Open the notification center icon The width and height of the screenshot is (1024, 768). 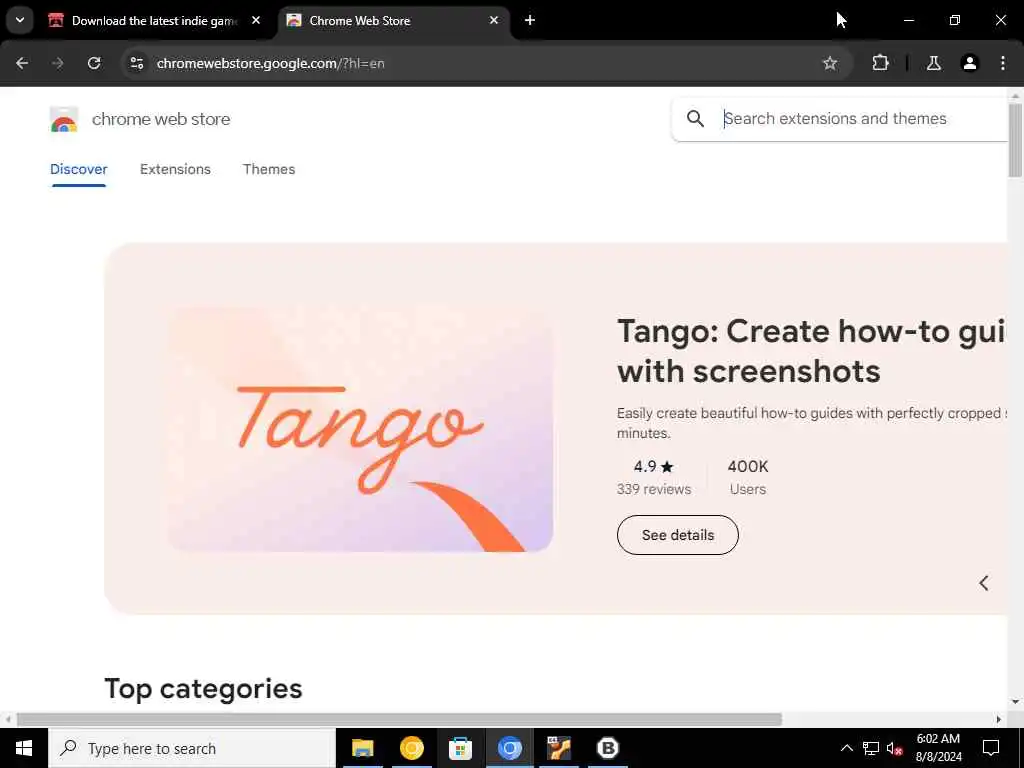991,748
